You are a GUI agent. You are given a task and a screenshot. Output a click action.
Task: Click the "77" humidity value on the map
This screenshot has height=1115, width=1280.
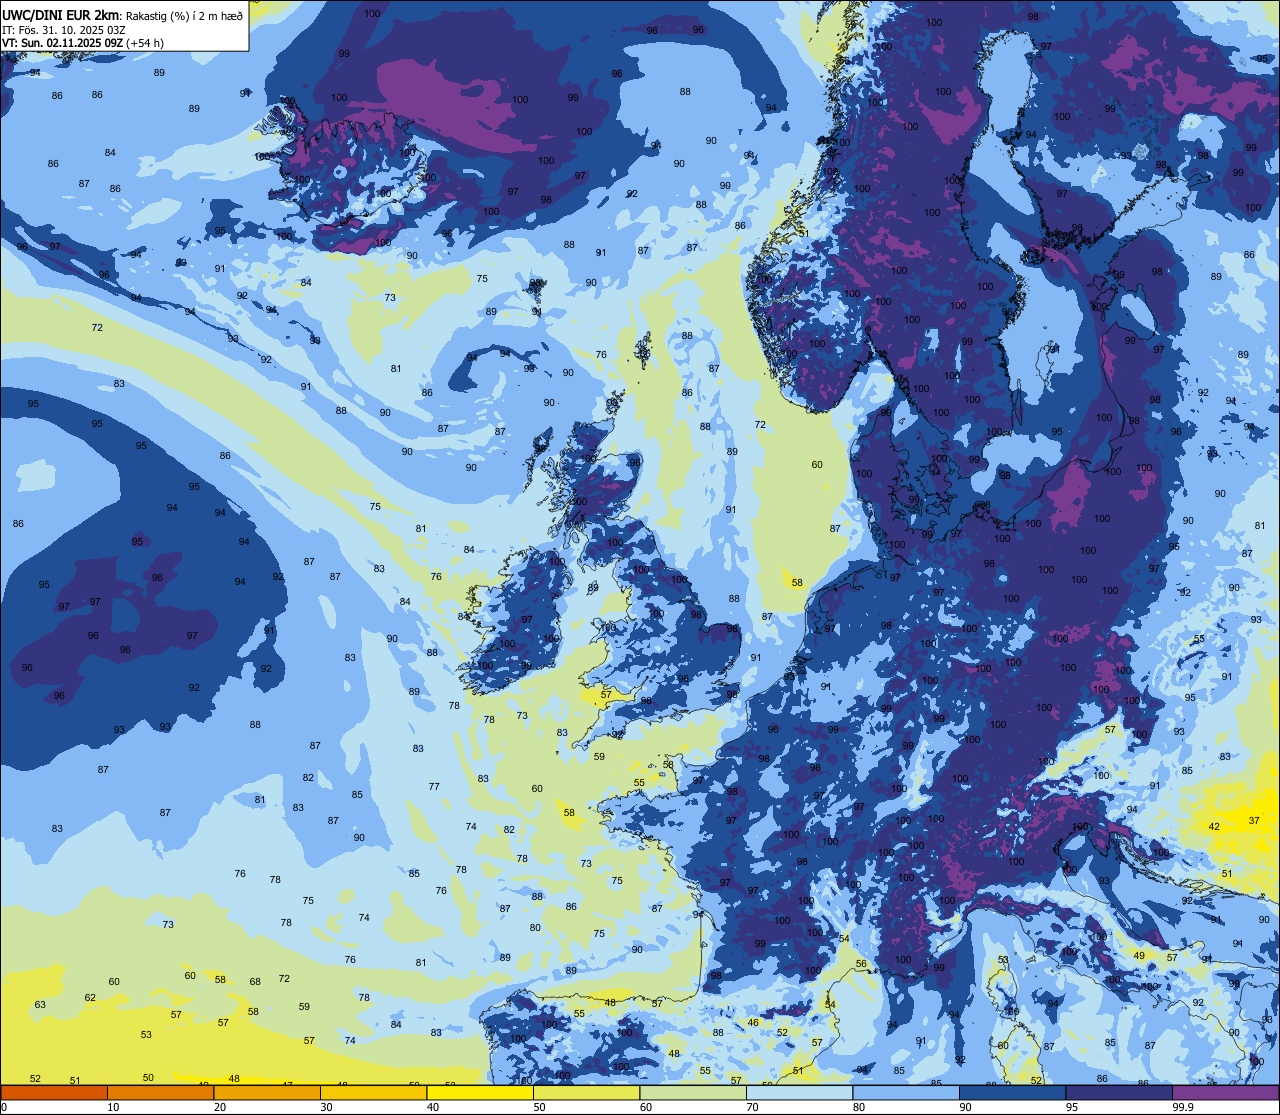pos(434,786)
